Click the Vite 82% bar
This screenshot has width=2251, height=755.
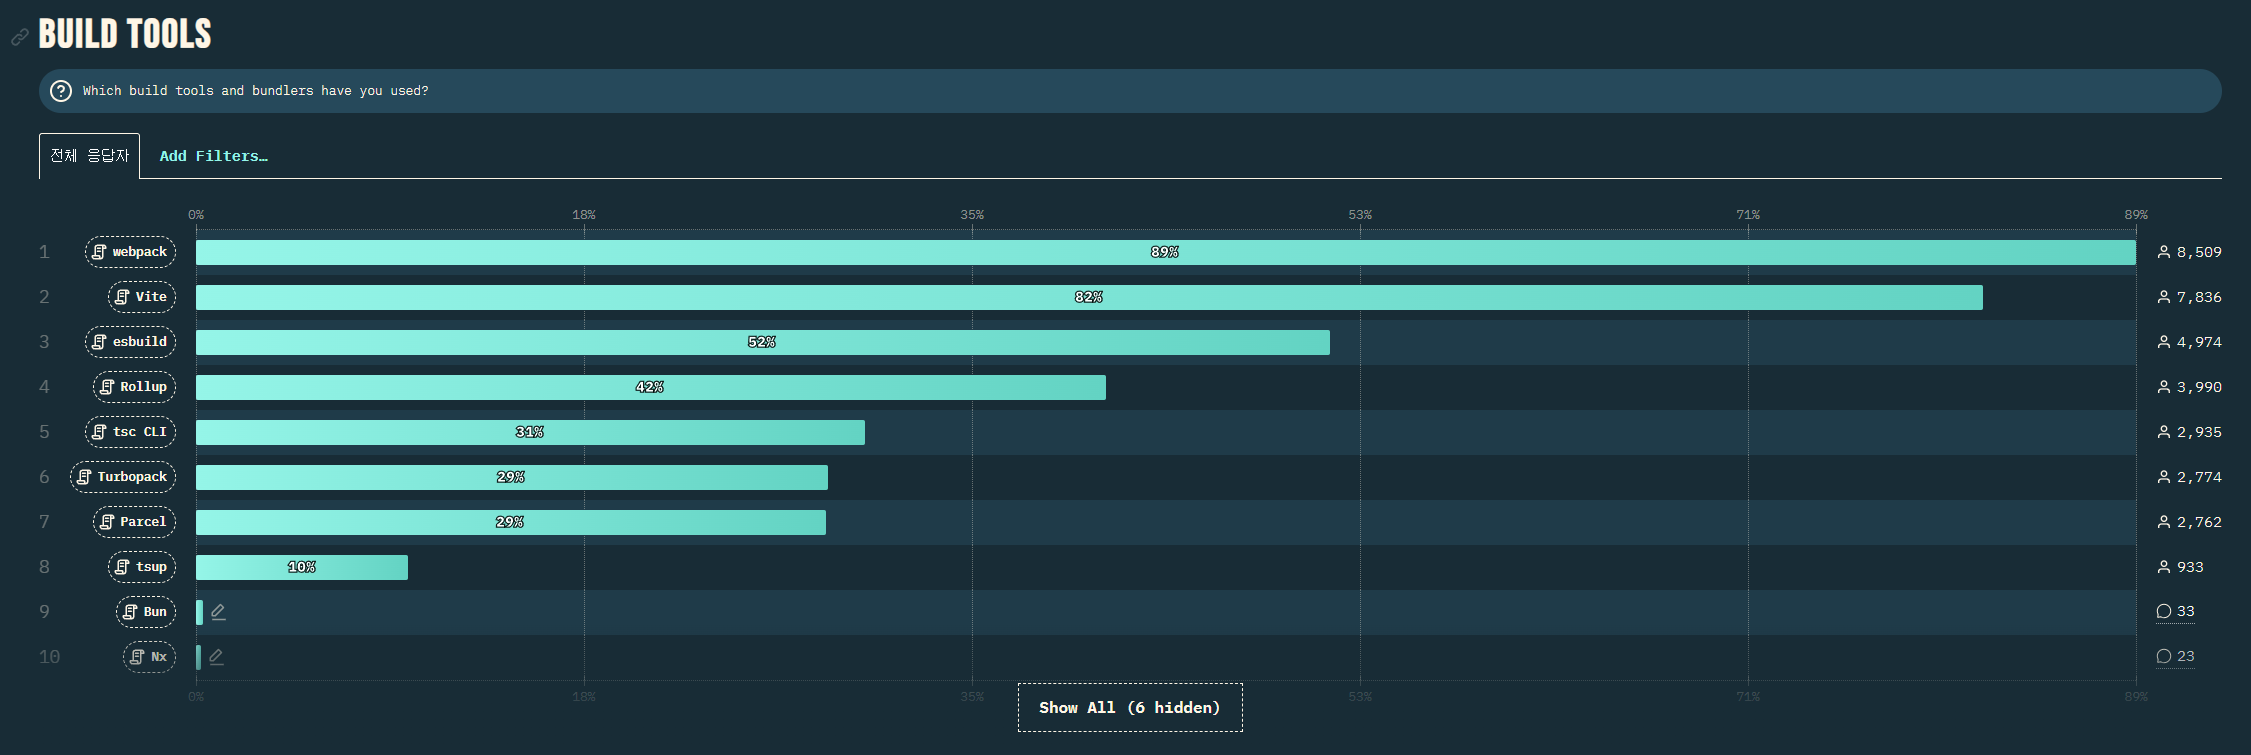coord(1089,297)
